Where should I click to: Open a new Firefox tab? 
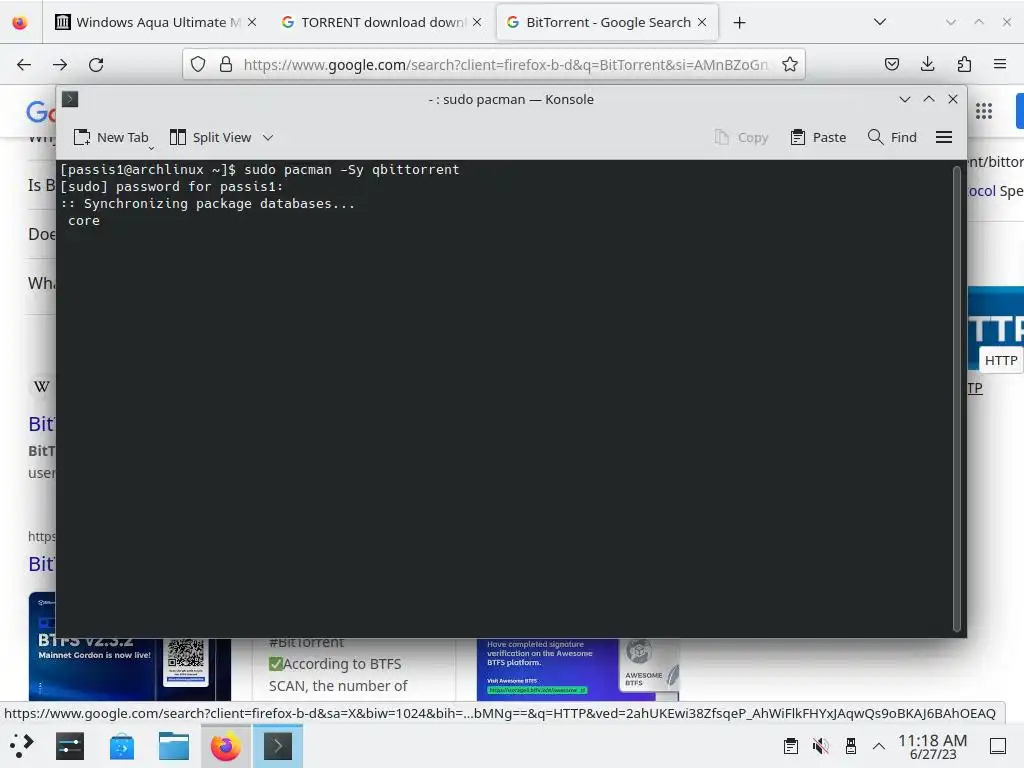739,22
